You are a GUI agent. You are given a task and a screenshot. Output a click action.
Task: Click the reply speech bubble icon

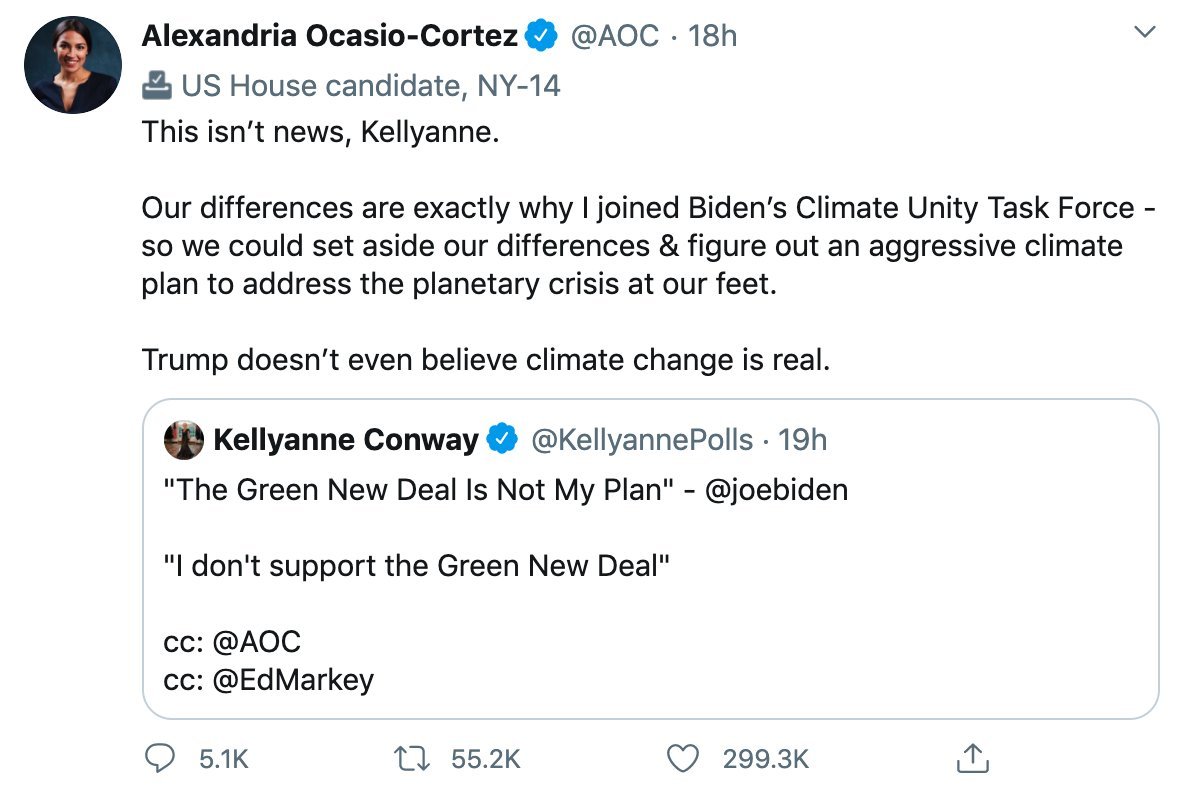coord(159,759)
